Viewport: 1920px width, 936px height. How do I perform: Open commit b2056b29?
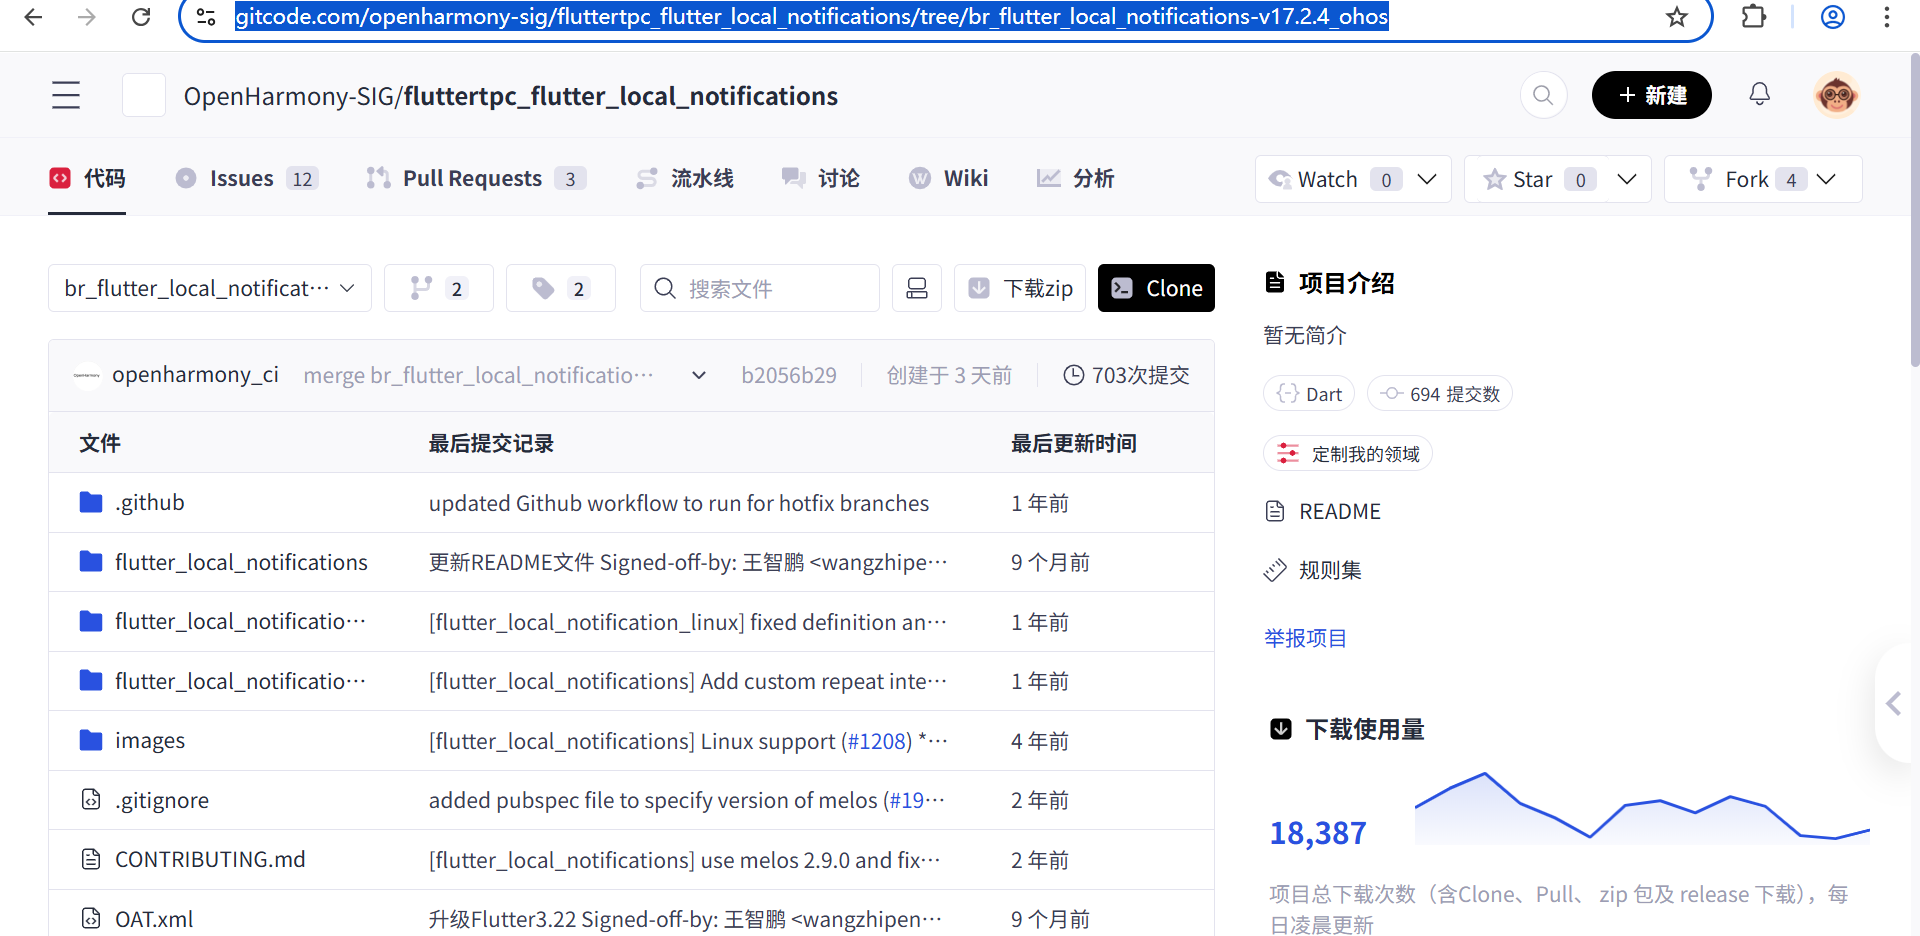(x=789, y=375)
